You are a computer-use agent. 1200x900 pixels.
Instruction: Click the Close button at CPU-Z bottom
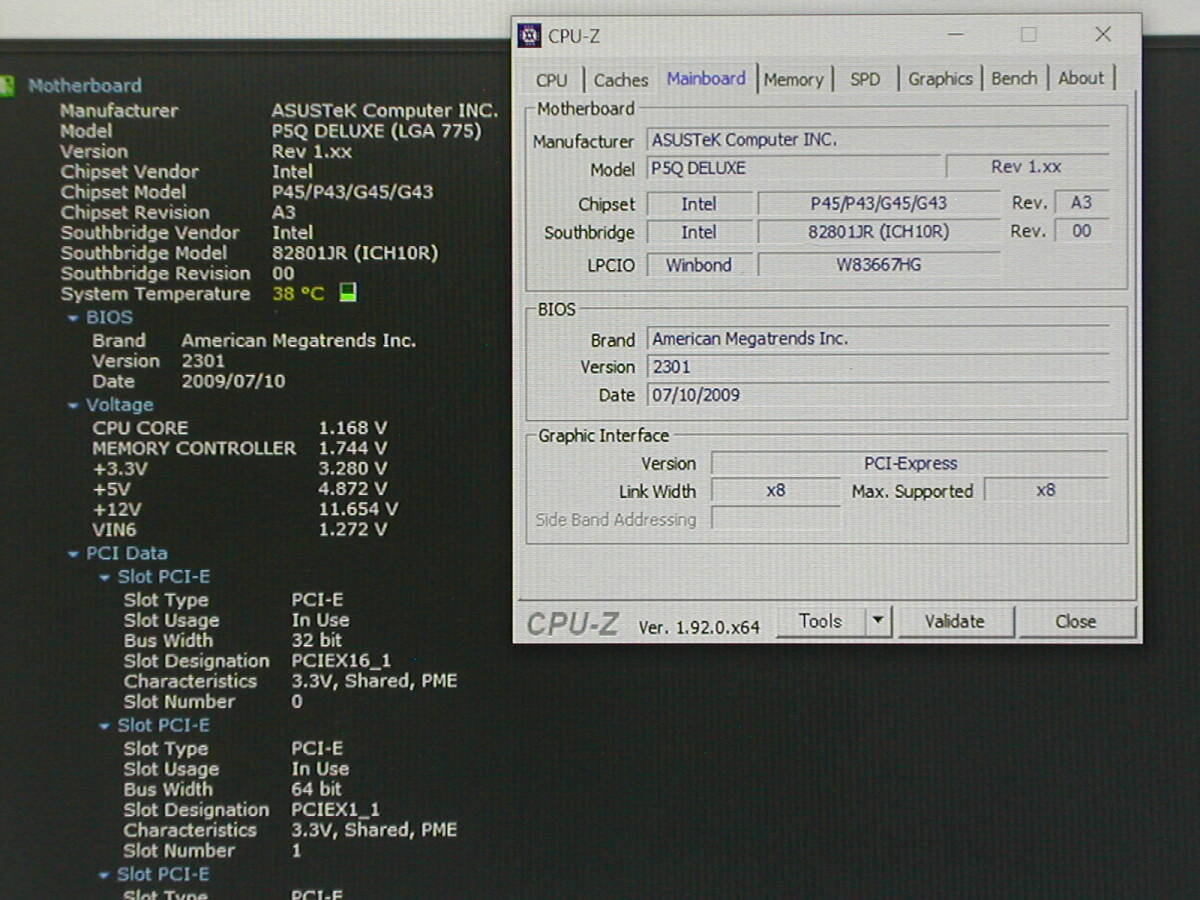pyautogui.click(x=1076, y=621)
